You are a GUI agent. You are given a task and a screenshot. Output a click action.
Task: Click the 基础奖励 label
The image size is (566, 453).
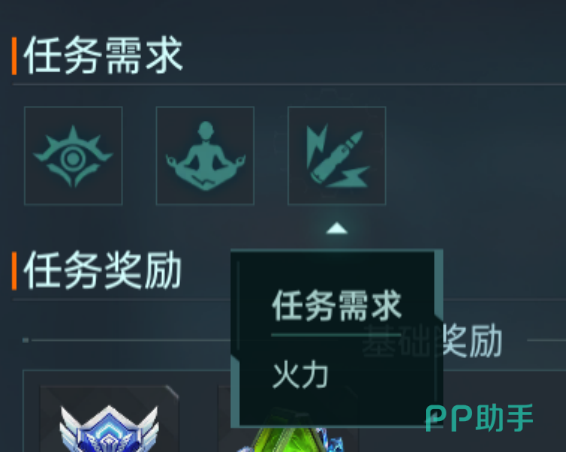(x=432, y=340)
